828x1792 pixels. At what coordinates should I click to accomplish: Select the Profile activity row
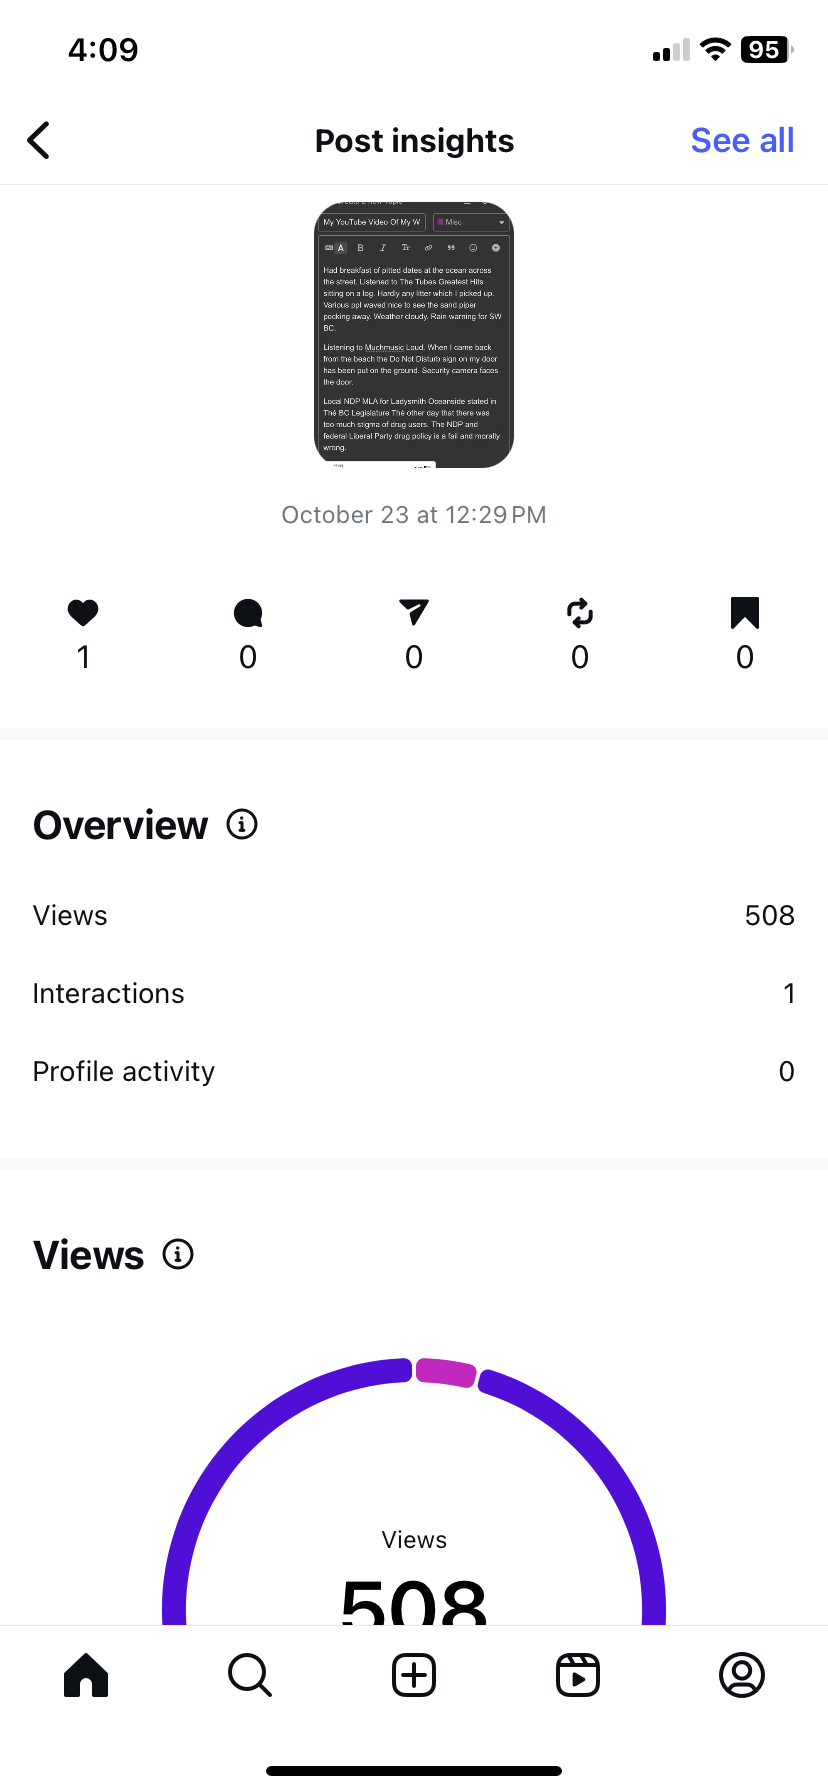coord(414,1071)
